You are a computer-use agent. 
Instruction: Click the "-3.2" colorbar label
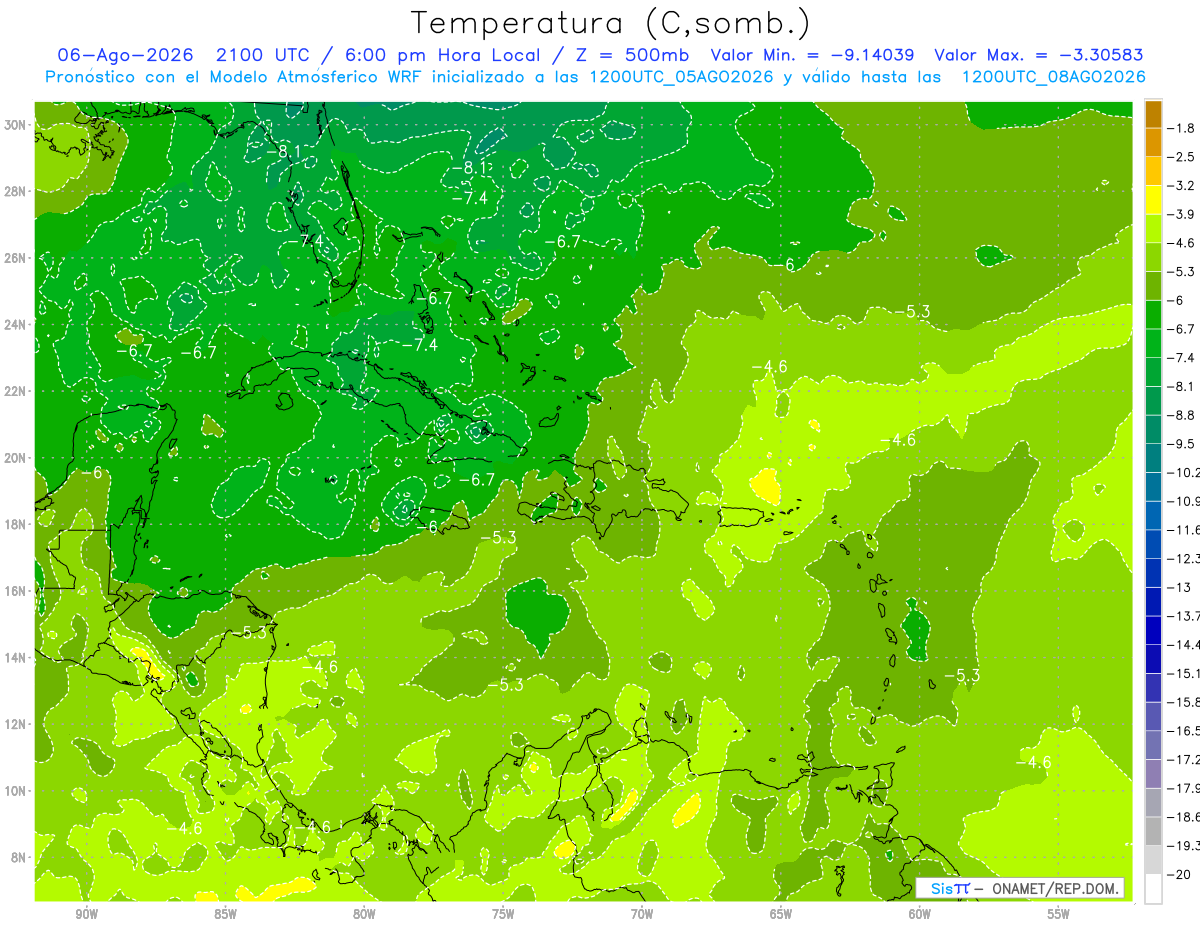coord(1183,185)
